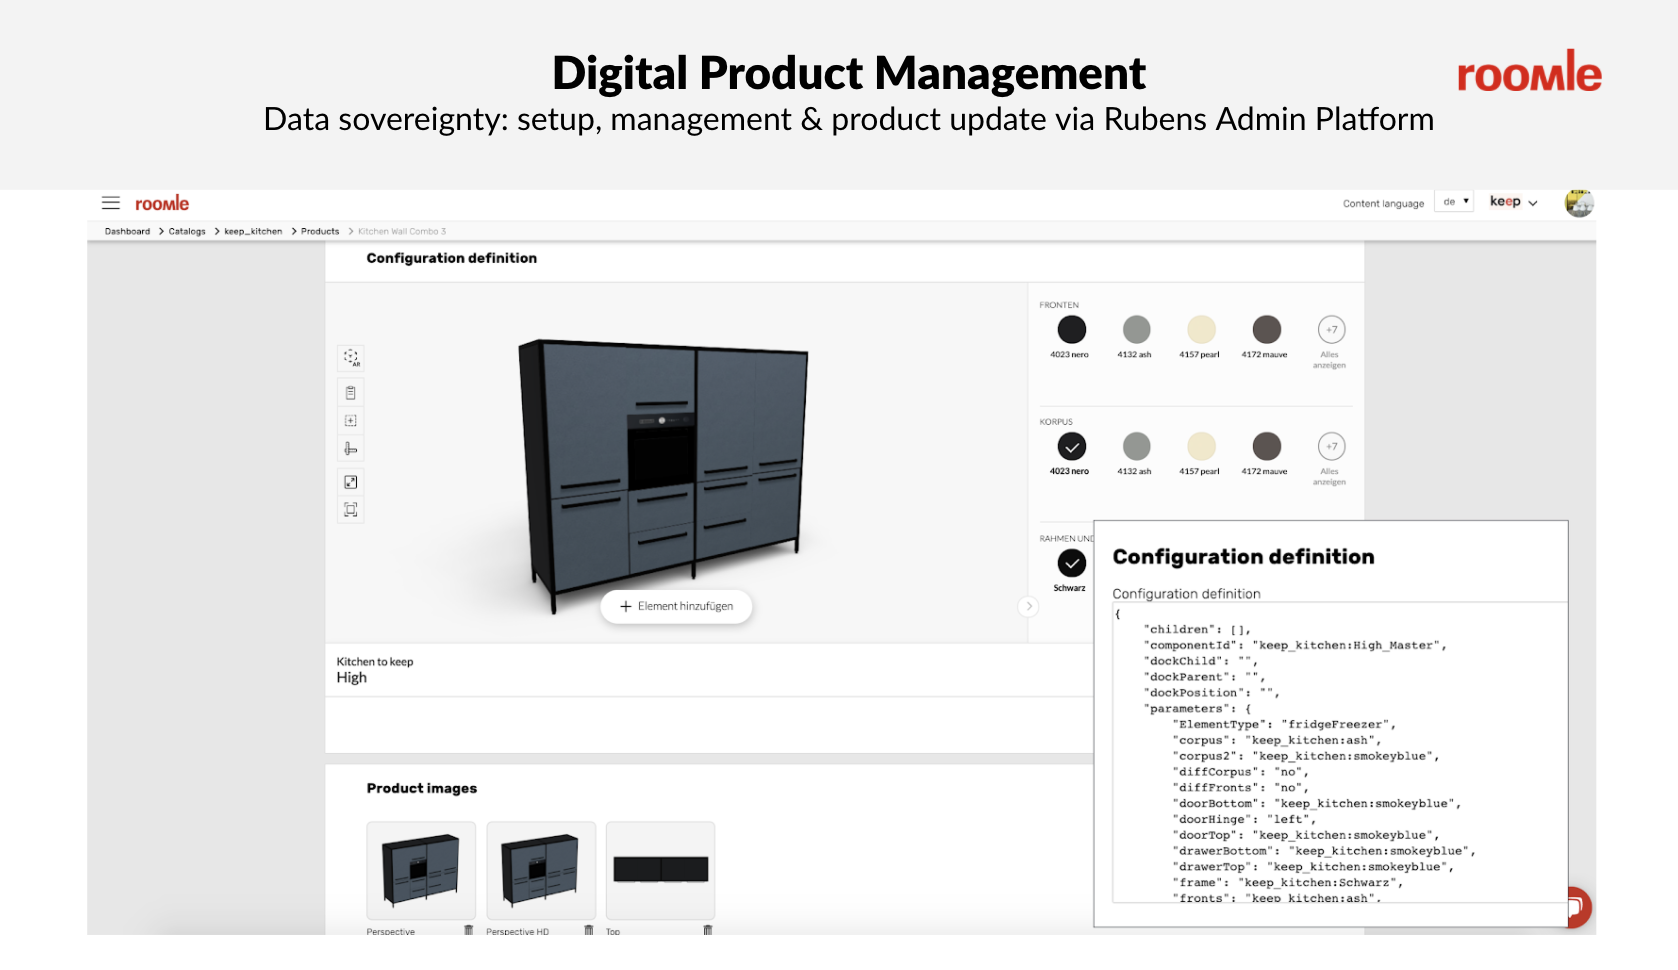Open the Top view product thumbnail
Image resolution: width=1678 pixels, height=970 pixels.
[x=660, y=869]
